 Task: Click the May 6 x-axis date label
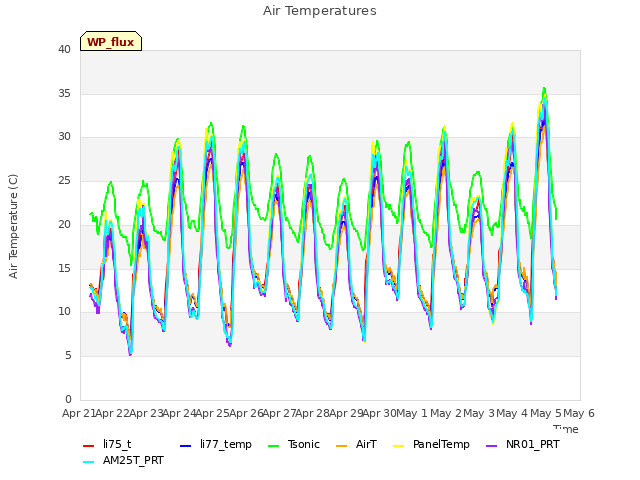coord(579,413)
